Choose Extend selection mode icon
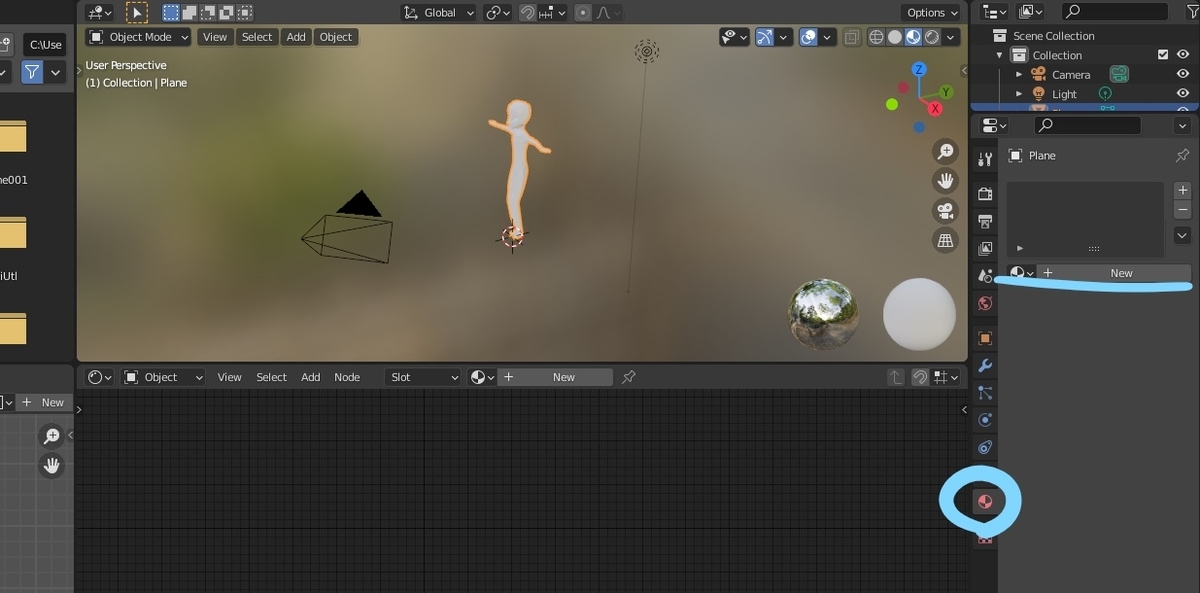 (189, 12)
